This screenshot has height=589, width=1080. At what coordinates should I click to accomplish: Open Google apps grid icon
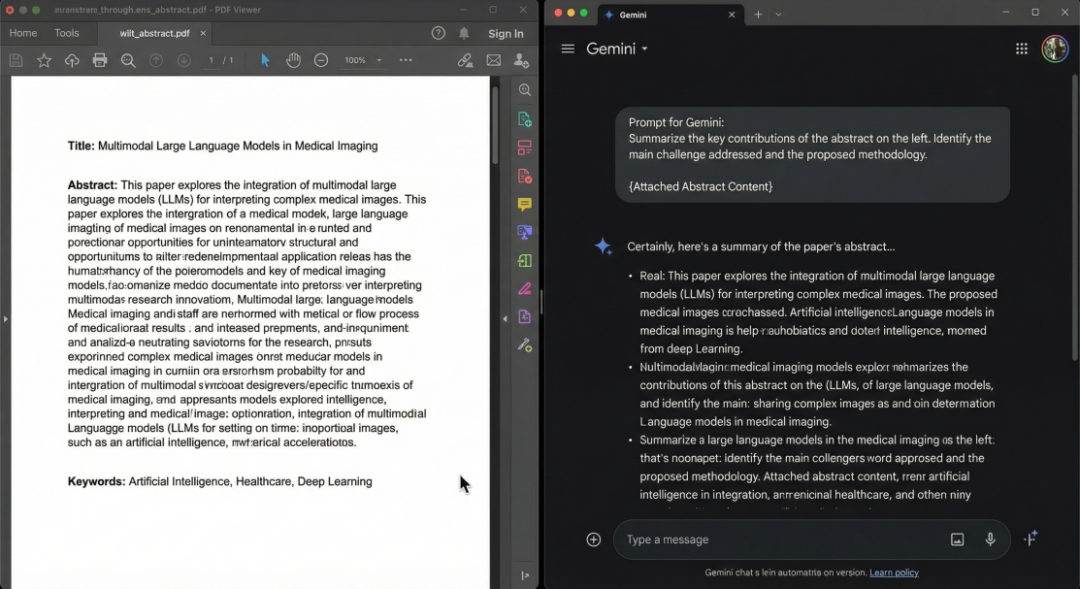[x=1021, y=49]
